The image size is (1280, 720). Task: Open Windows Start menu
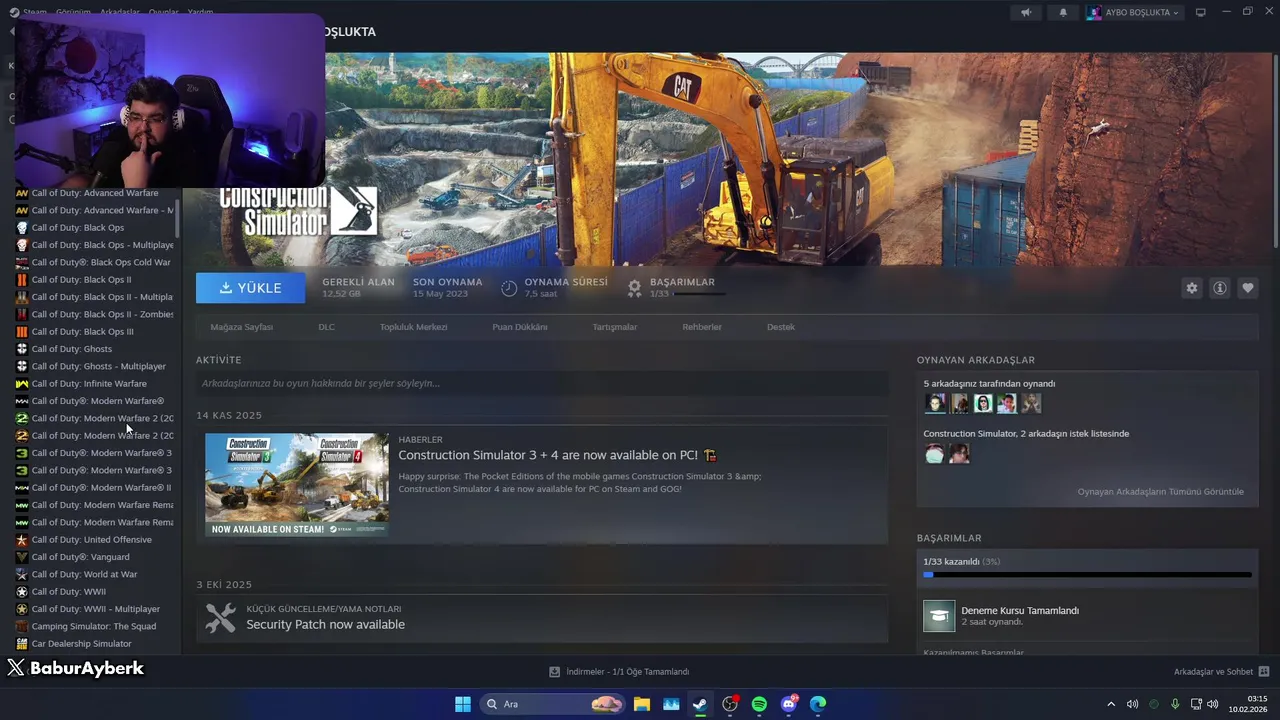click(463, 704)
